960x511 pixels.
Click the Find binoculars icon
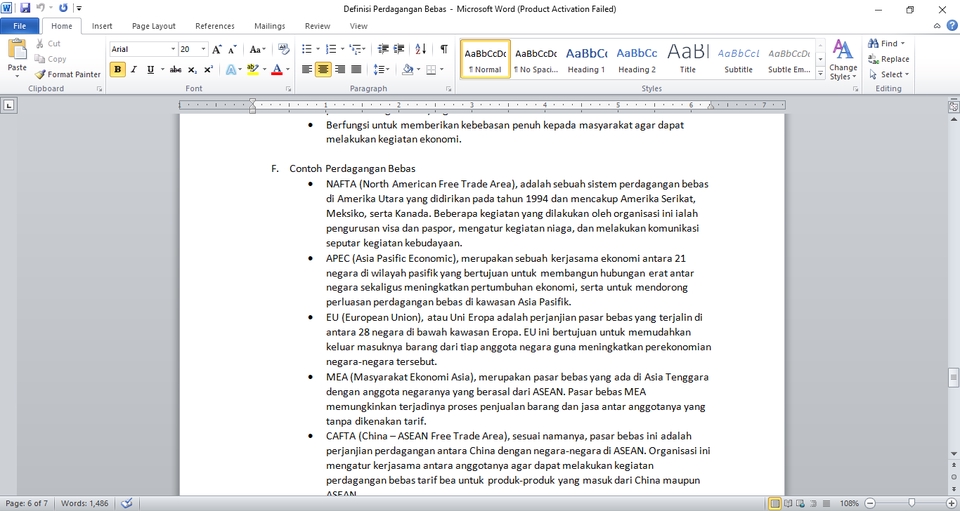(873, 43)
